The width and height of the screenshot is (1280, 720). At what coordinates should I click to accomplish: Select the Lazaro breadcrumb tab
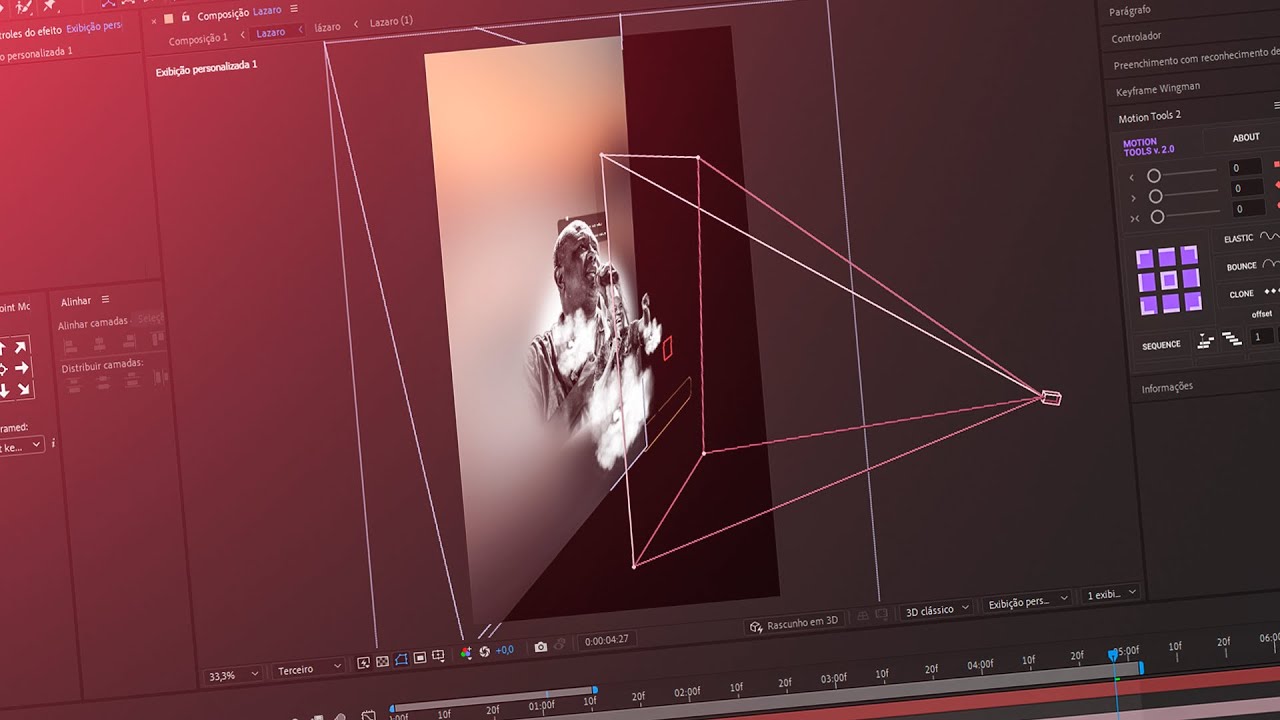270,32
